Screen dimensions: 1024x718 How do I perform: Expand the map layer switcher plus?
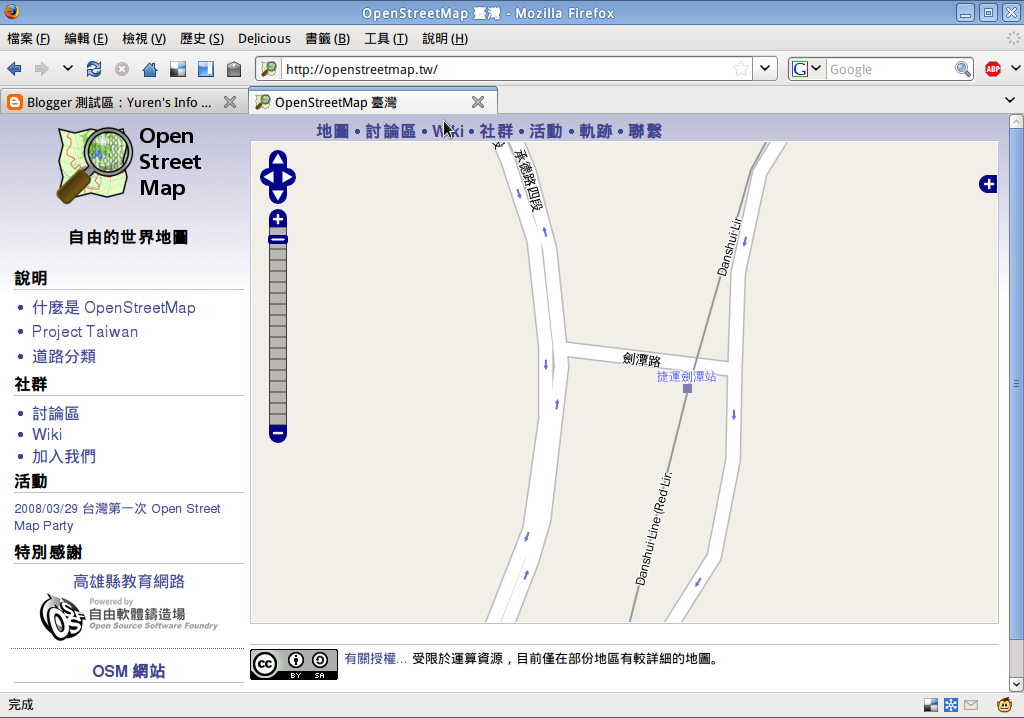[988, 184]
